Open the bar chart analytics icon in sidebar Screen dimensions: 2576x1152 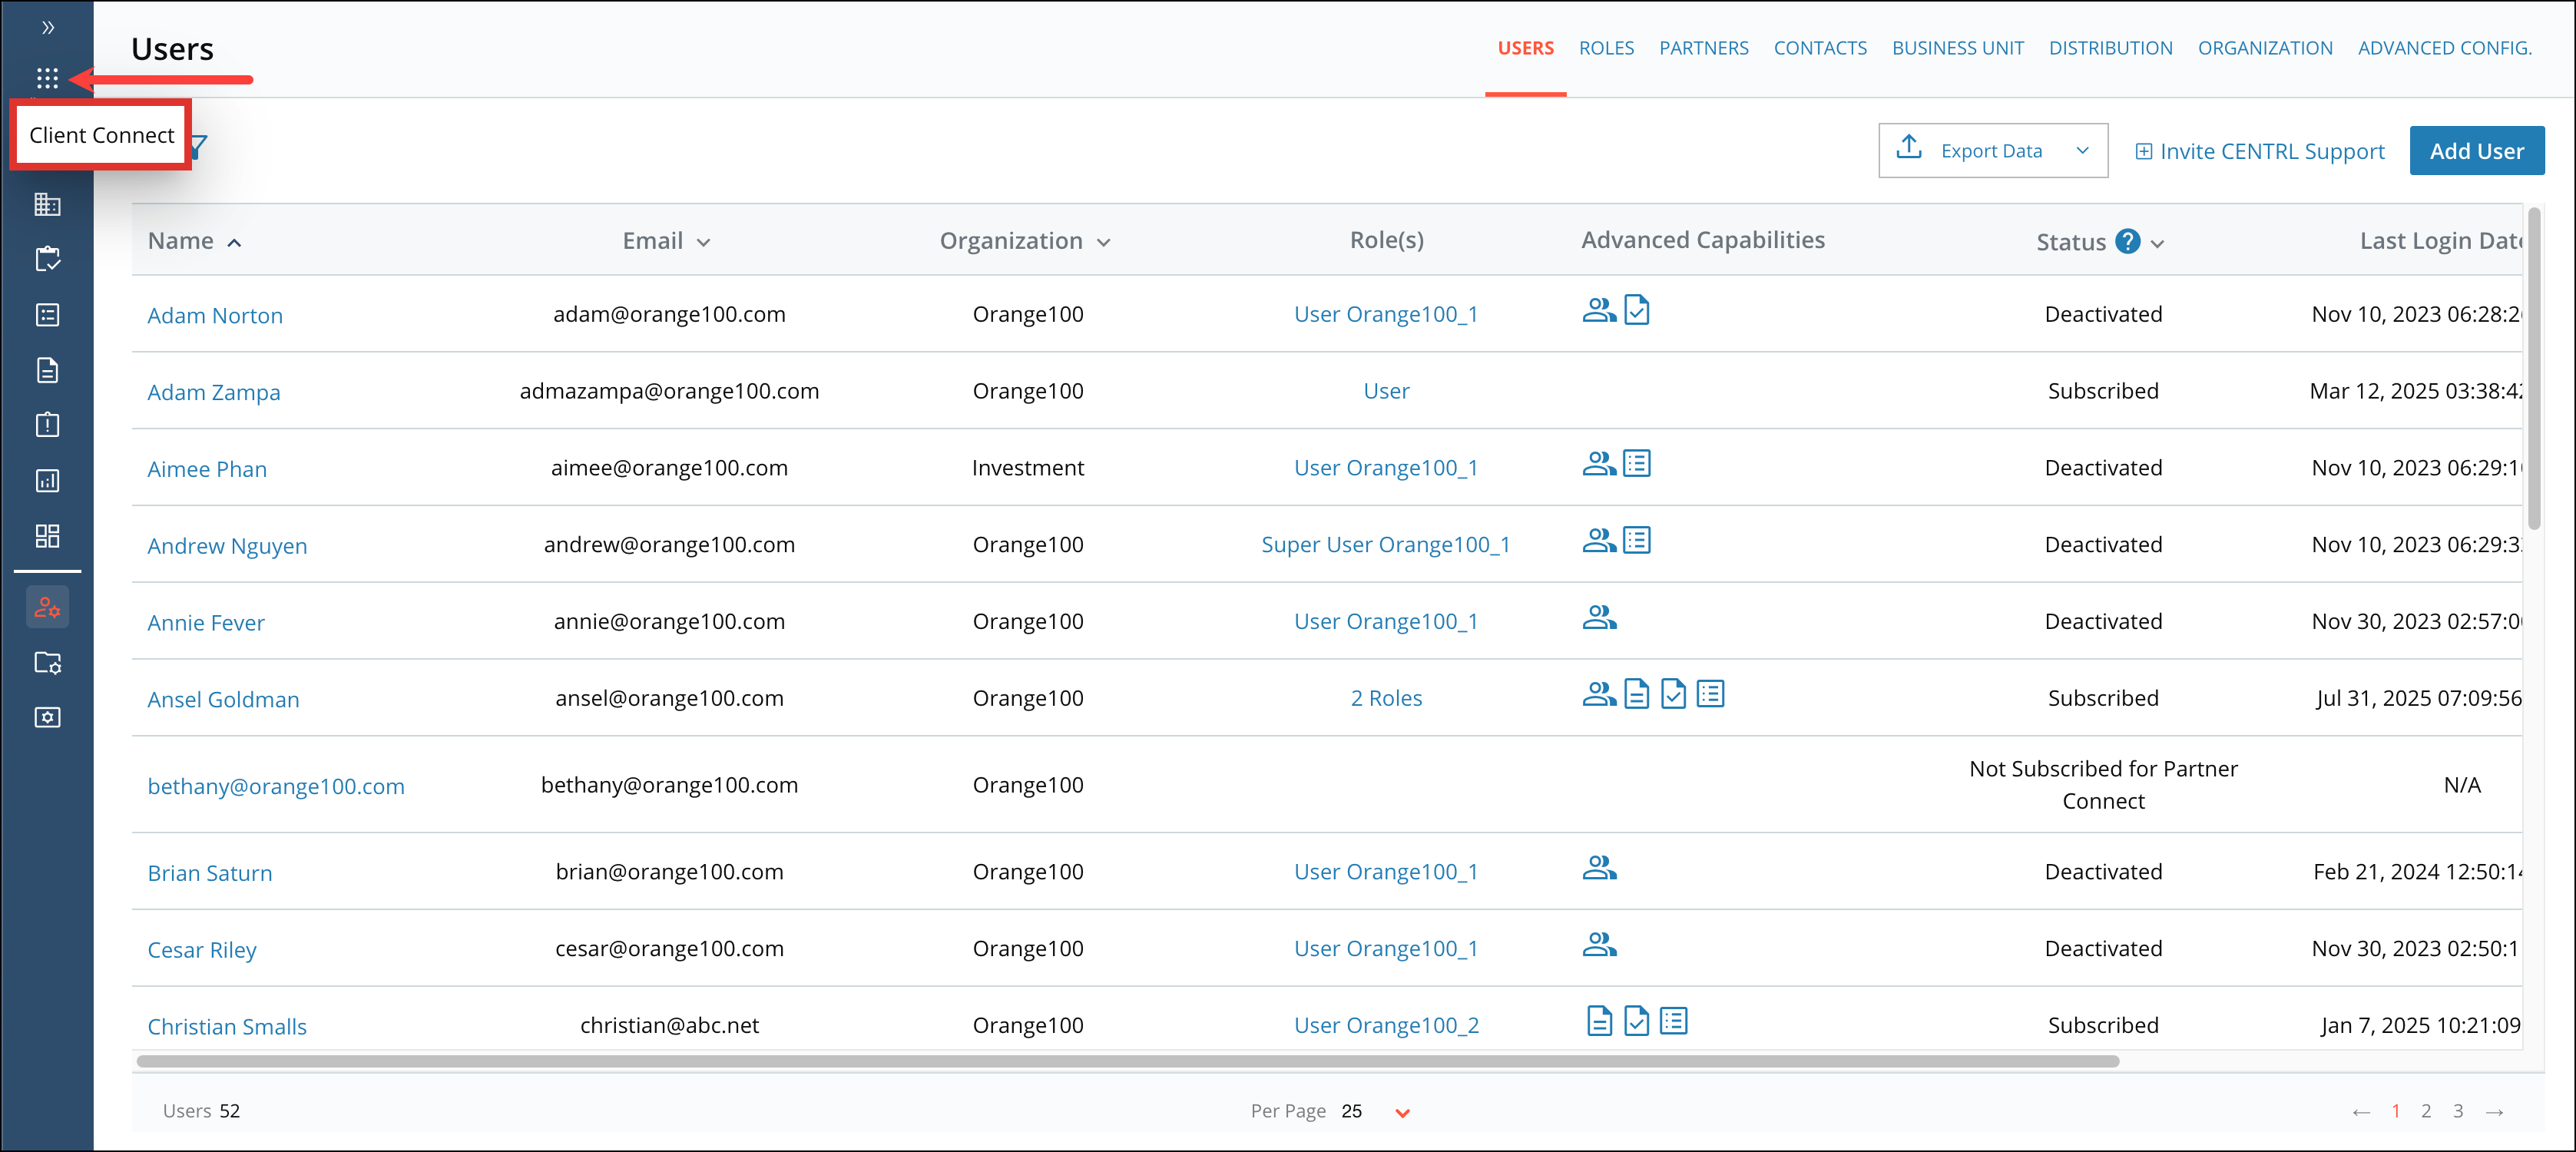[47, 480]
